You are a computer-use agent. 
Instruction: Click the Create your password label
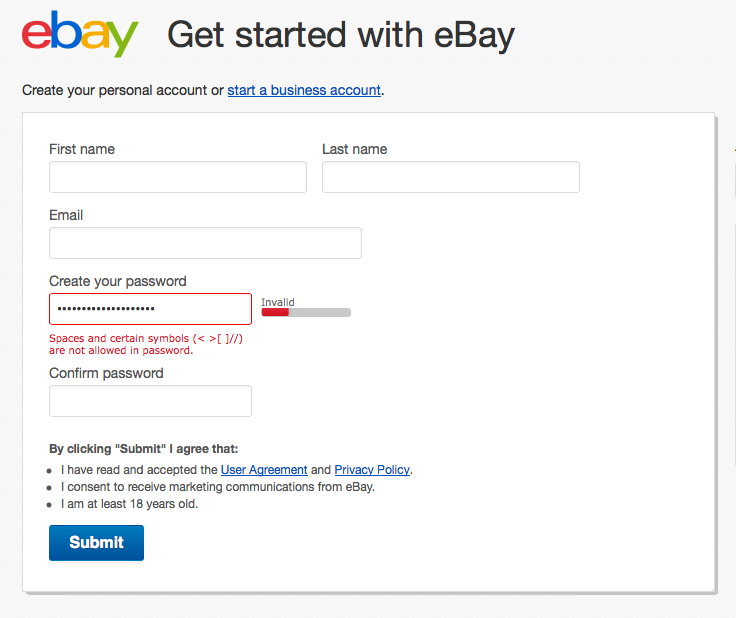pos(118,281)
